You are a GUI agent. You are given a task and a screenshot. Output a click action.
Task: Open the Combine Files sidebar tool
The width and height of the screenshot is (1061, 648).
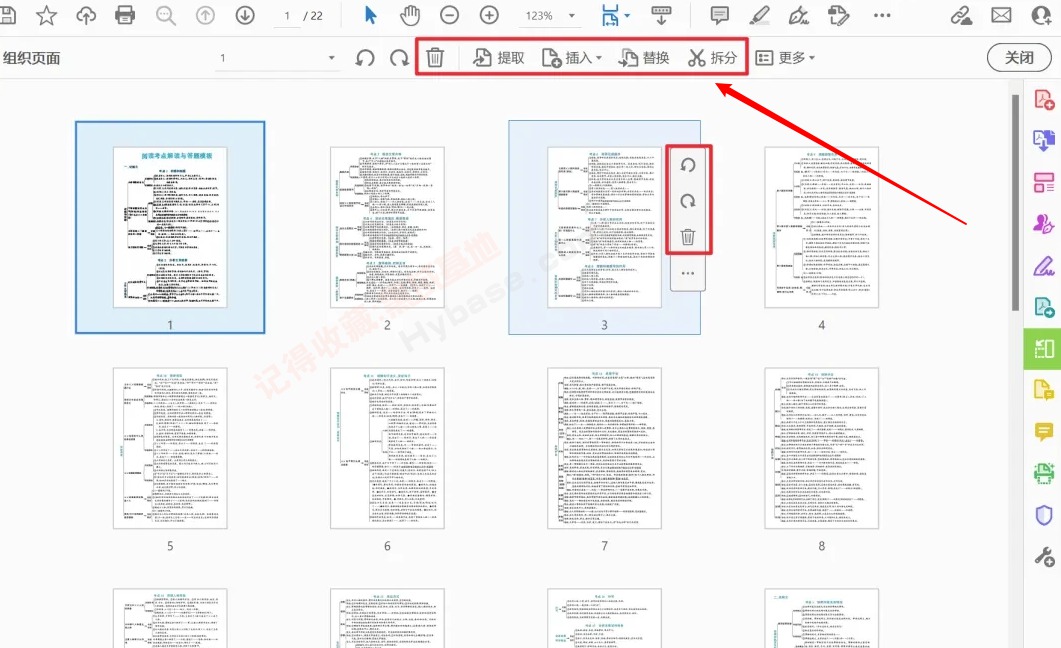(1043, 141)
